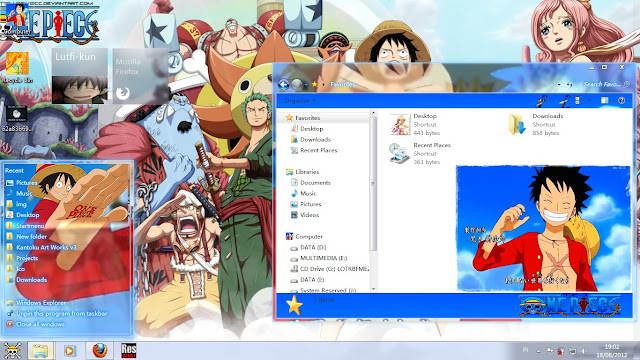This screenshot has height=360, width=640.
Task: Open the Explorer help question mark icon
Action: coord(621,100)
